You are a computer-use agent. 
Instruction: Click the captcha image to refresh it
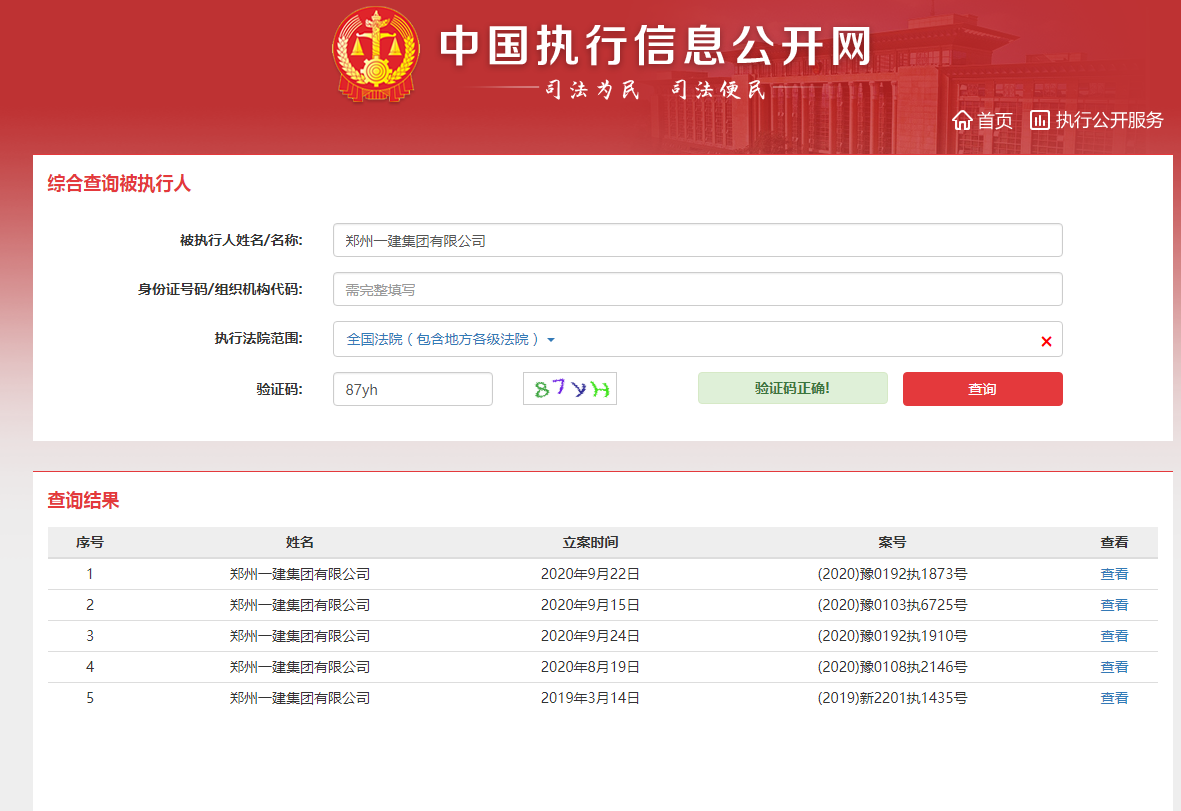coord(569,388)
